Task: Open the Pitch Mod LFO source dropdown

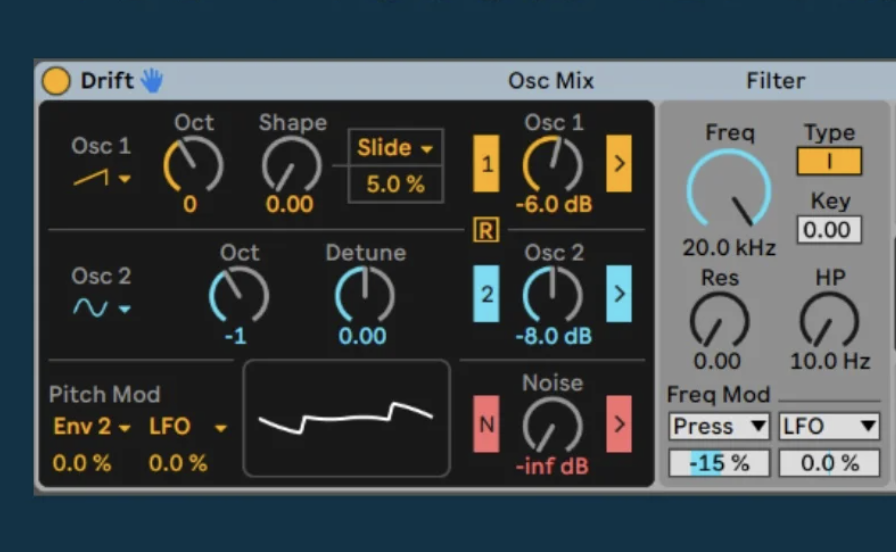Action: [x=188, y=426]
